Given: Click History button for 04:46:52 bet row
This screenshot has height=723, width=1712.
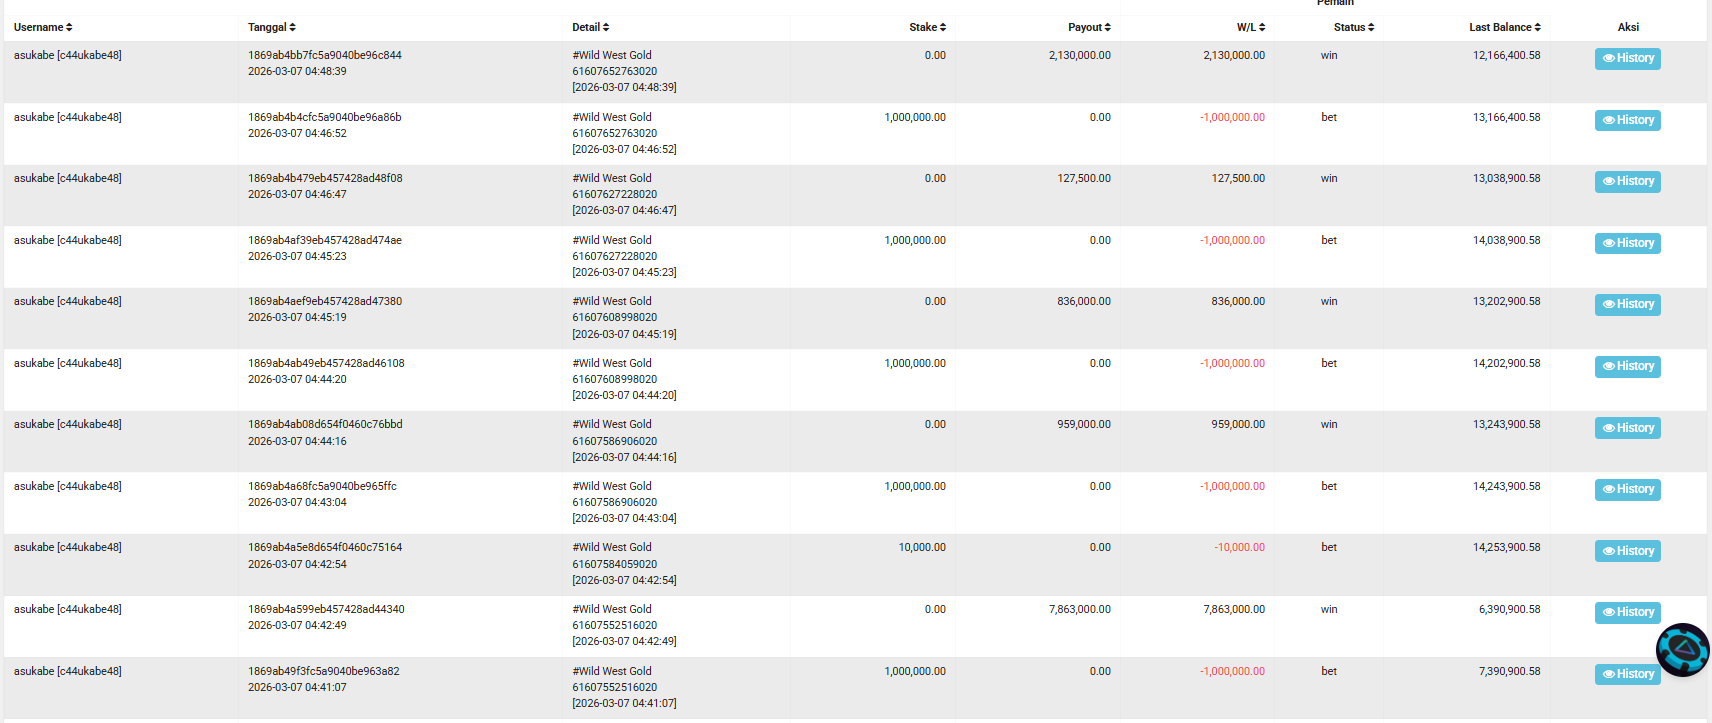Looking at the screenshot, I should point(1627,121).
